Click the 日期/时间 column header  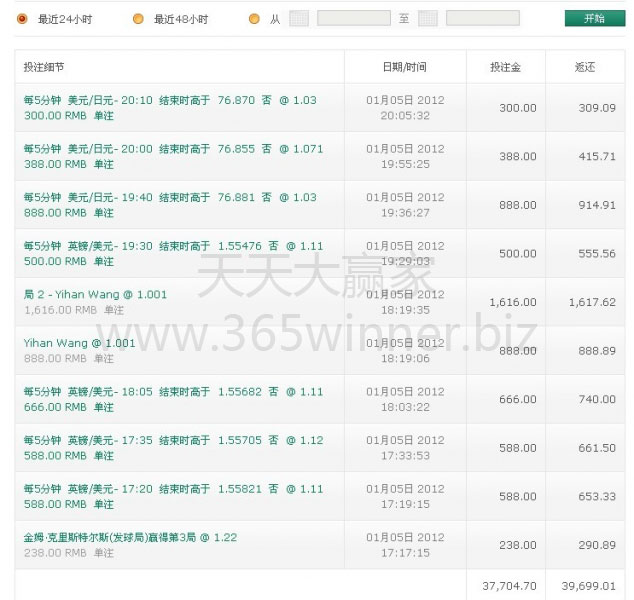click(405, 67)
